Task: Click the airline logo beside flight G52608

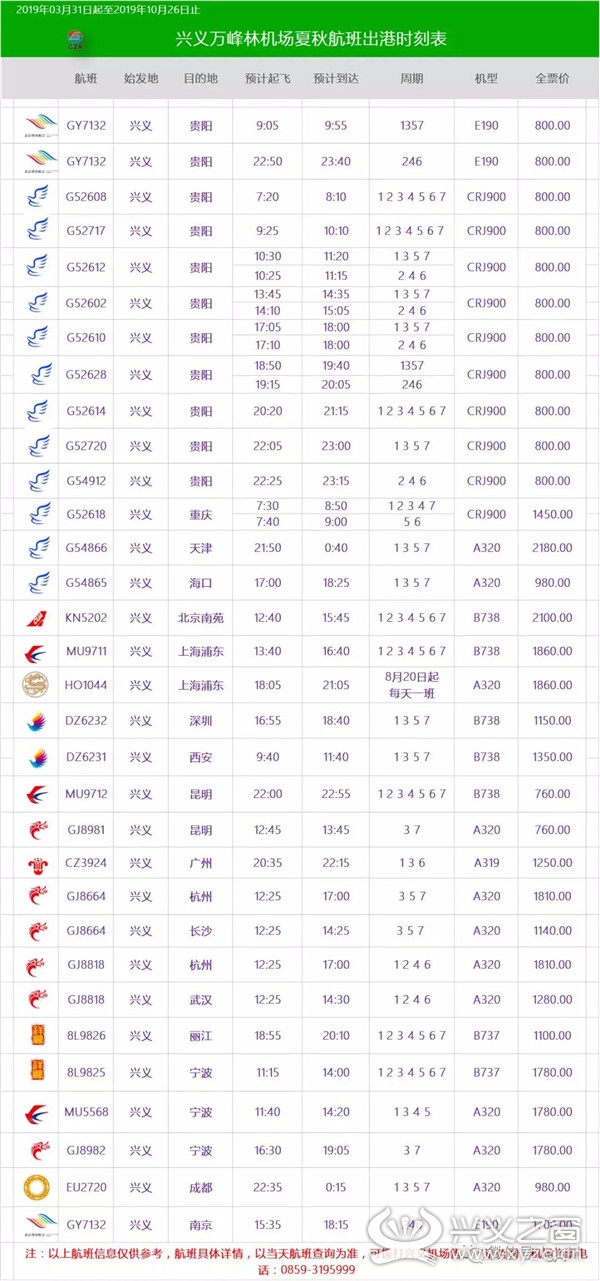Action: (x=37, y=197)
